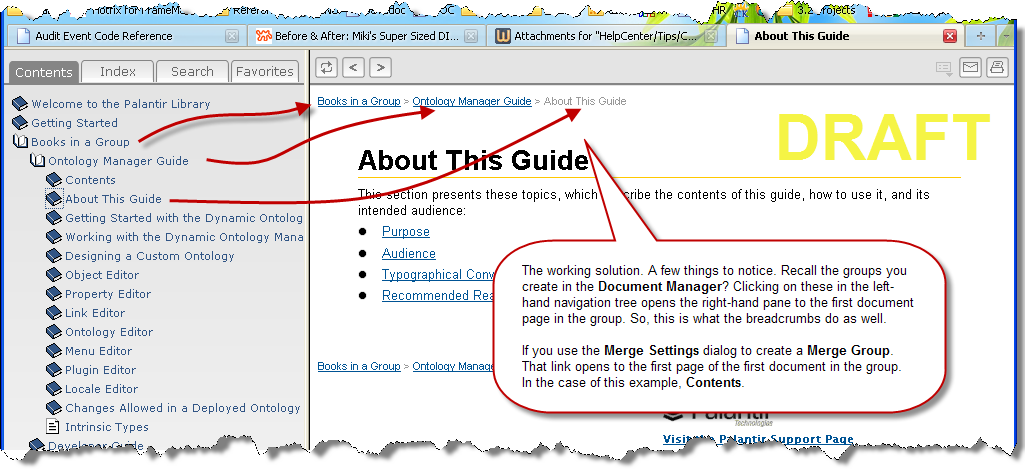Image resolution: width=1025 pixels, height=469 pixels.
Task: Open the Search tab
Action: point(192,72)
